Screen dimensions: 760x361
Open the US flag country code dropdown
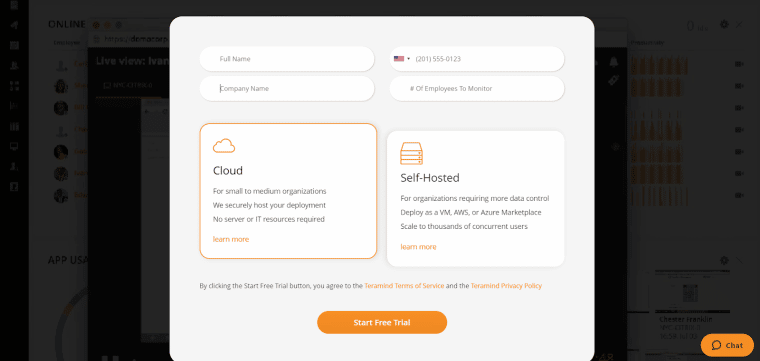click(402, 59)
